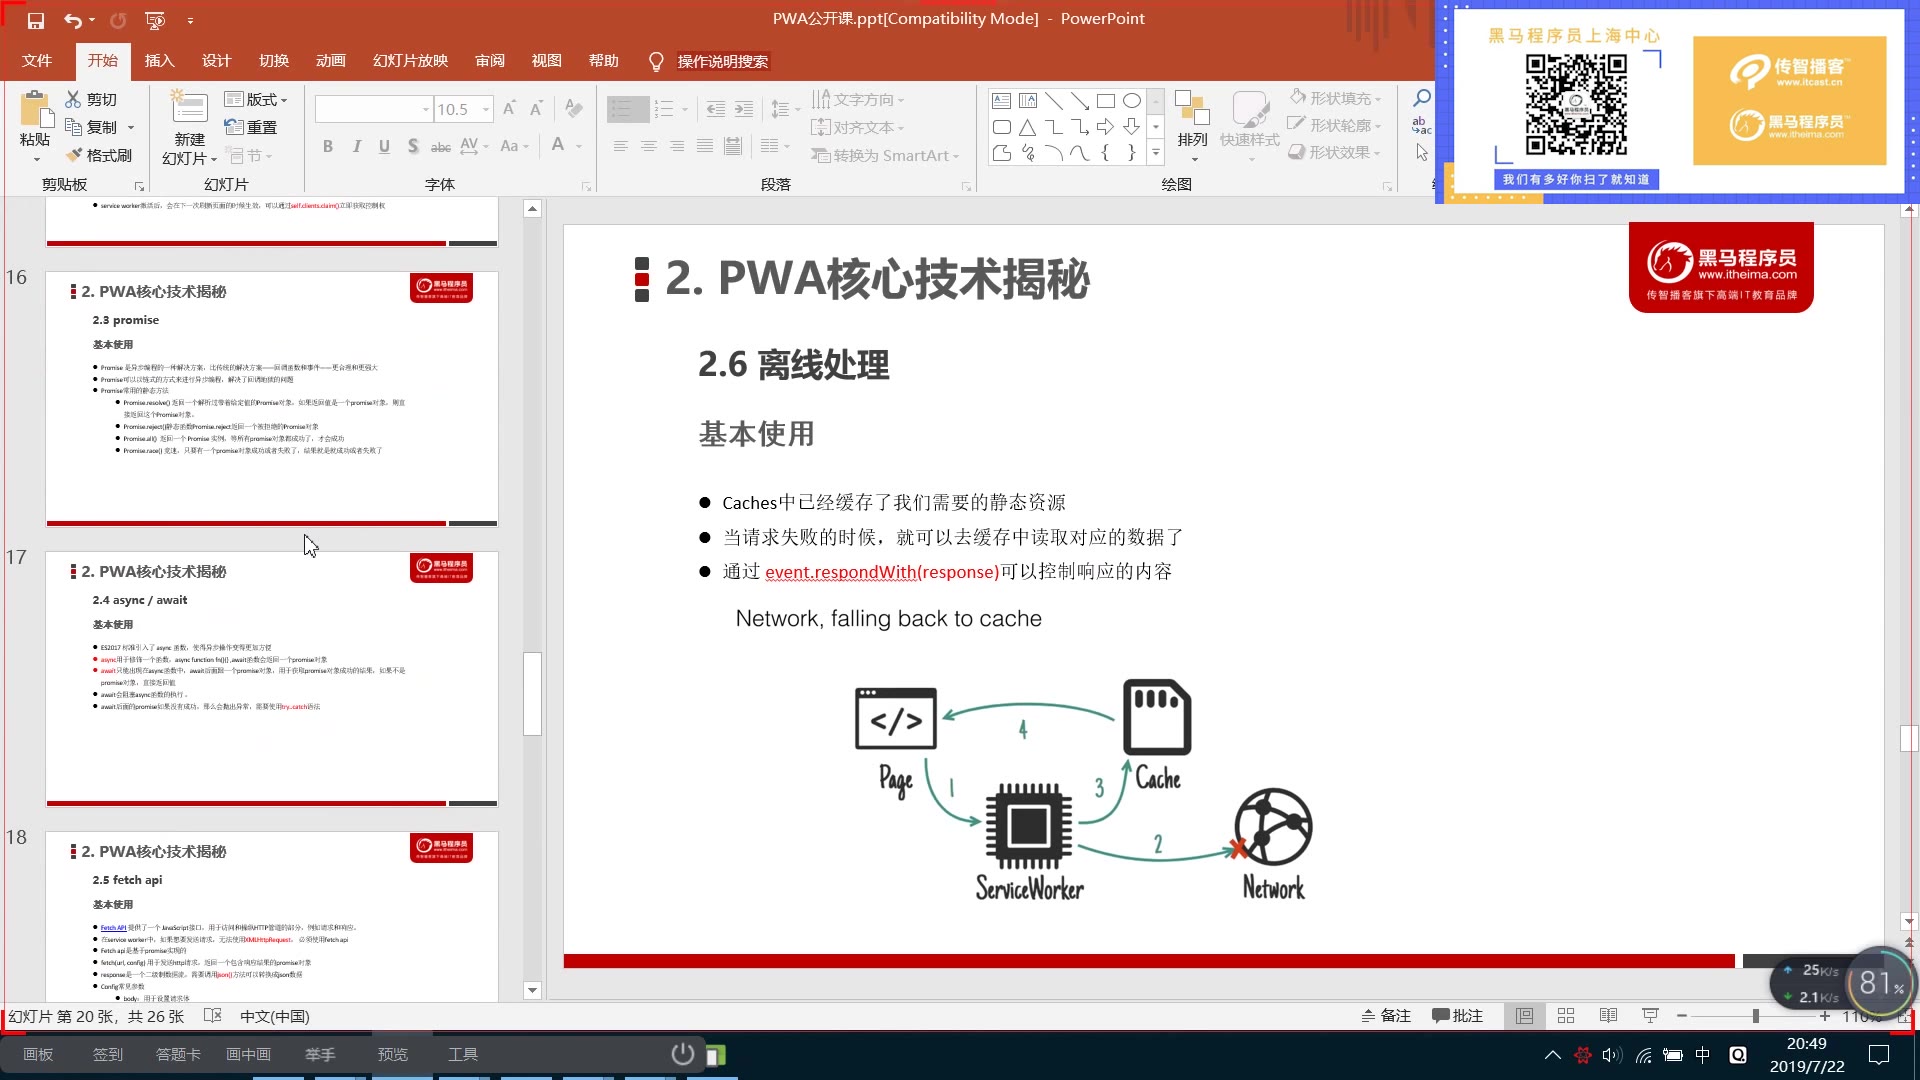
Task: Switch to the 切换 Transitions tab
Action: tap(273, 61)
